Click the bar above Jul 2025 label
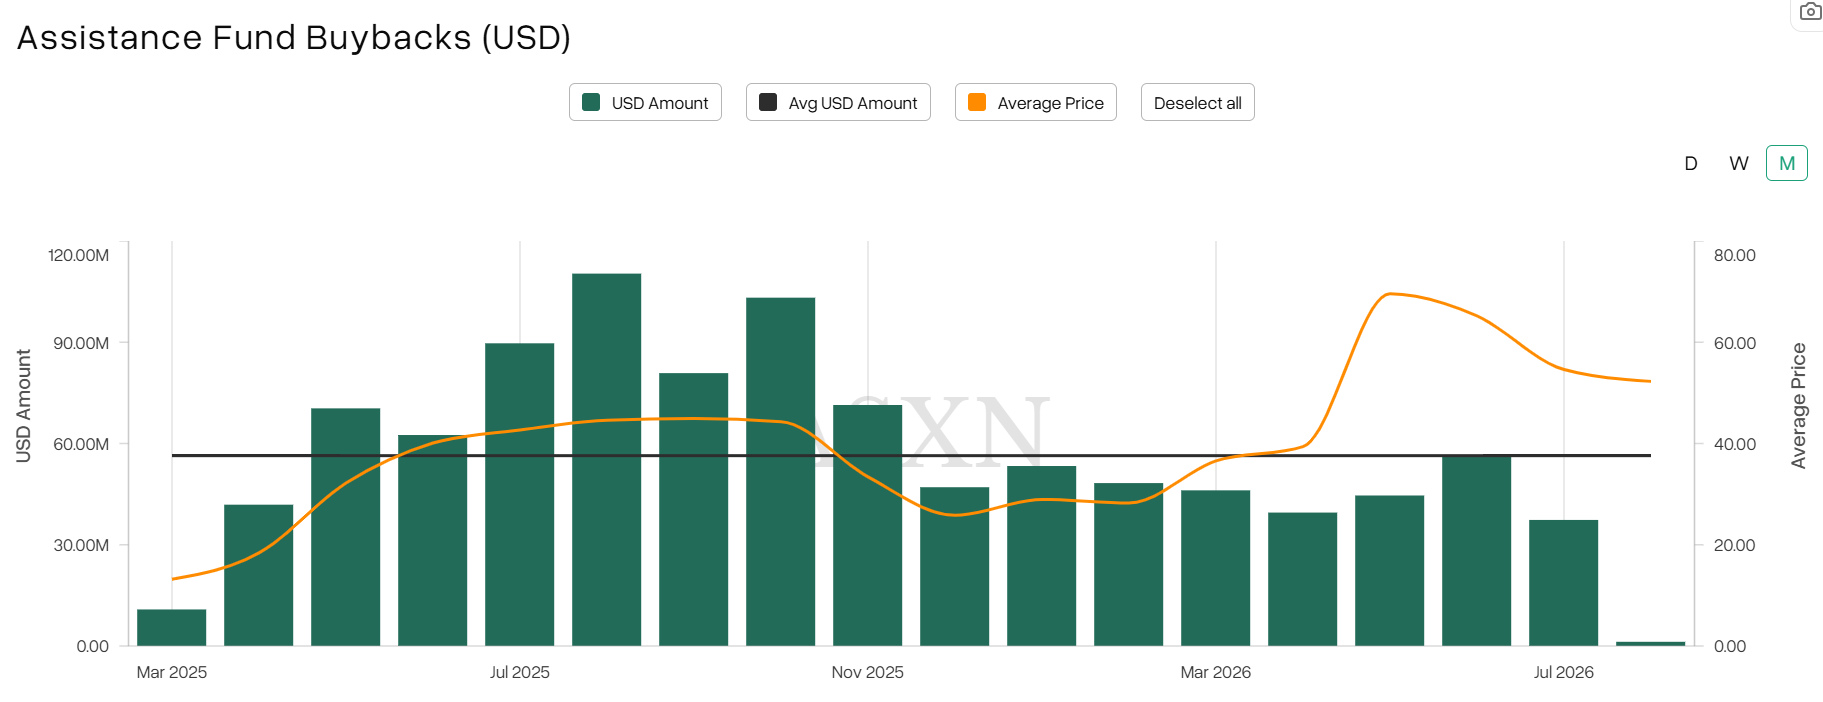This screenshot has height=702, width=1823. [x=520, y=494]
